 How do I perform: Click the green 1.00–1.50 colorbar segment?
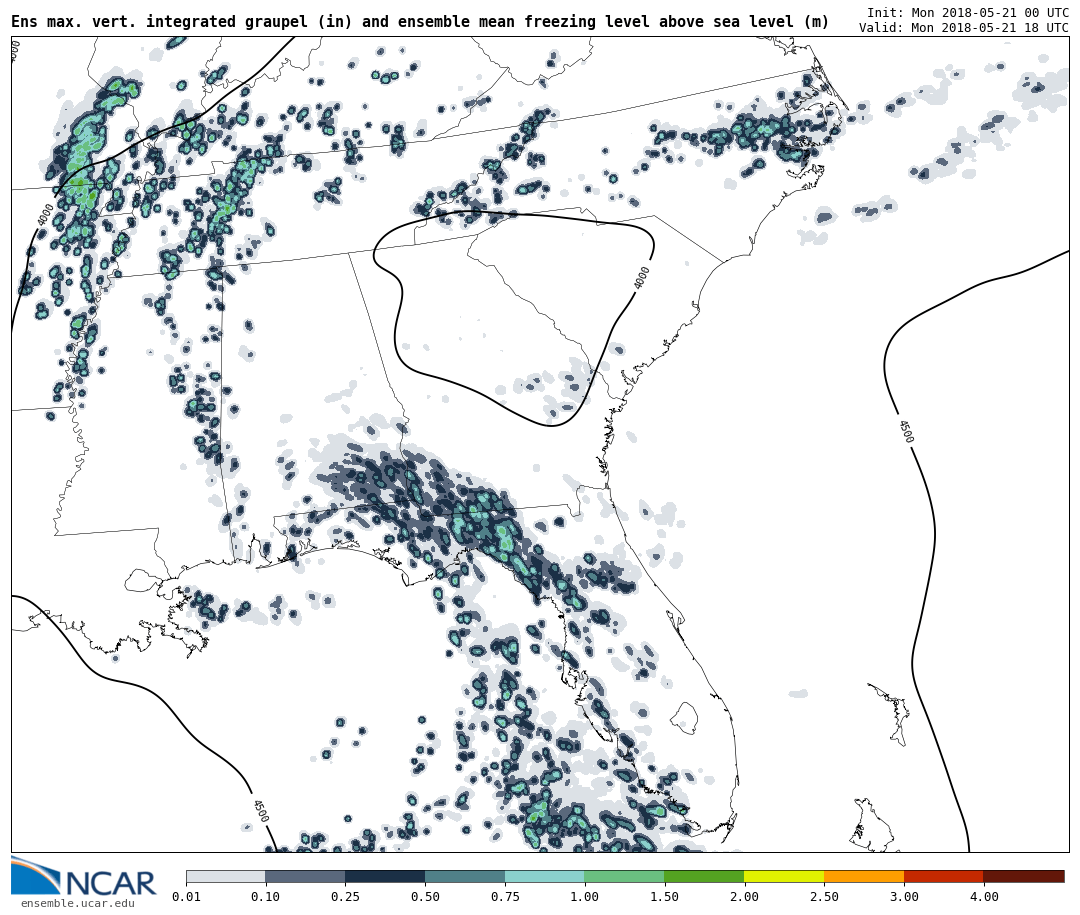point(624,877)
